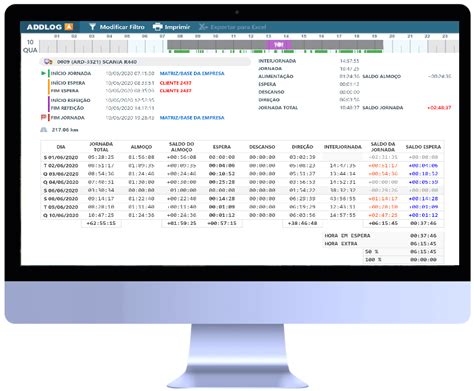Click INÍCIO ESPERA event label
The height and width of the screenshot is (391, 474).
click(x=68, y=83)
